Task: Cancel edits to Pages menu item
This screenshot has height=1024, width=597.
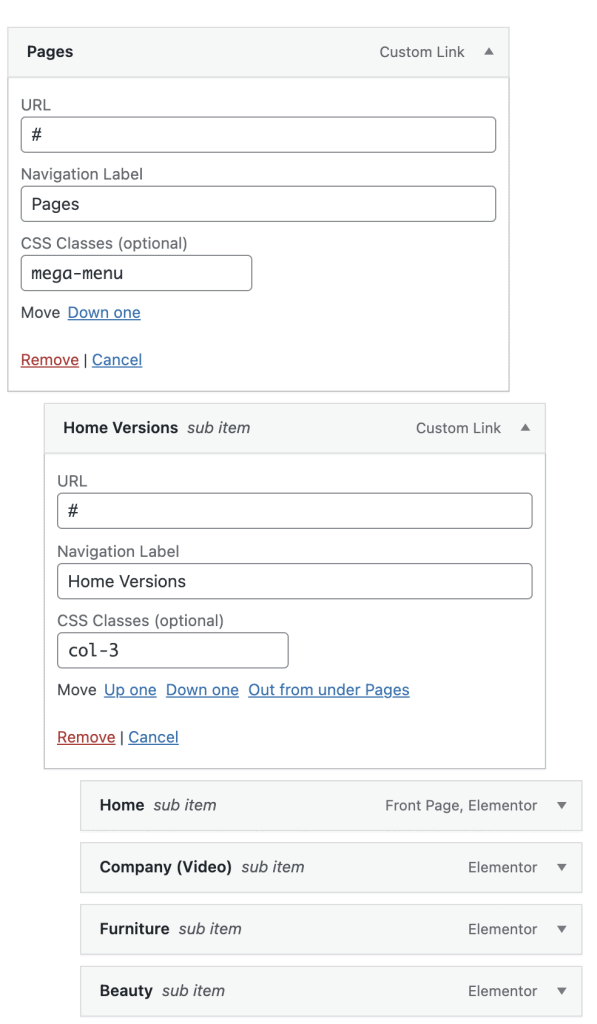Action: click(117, 360)
